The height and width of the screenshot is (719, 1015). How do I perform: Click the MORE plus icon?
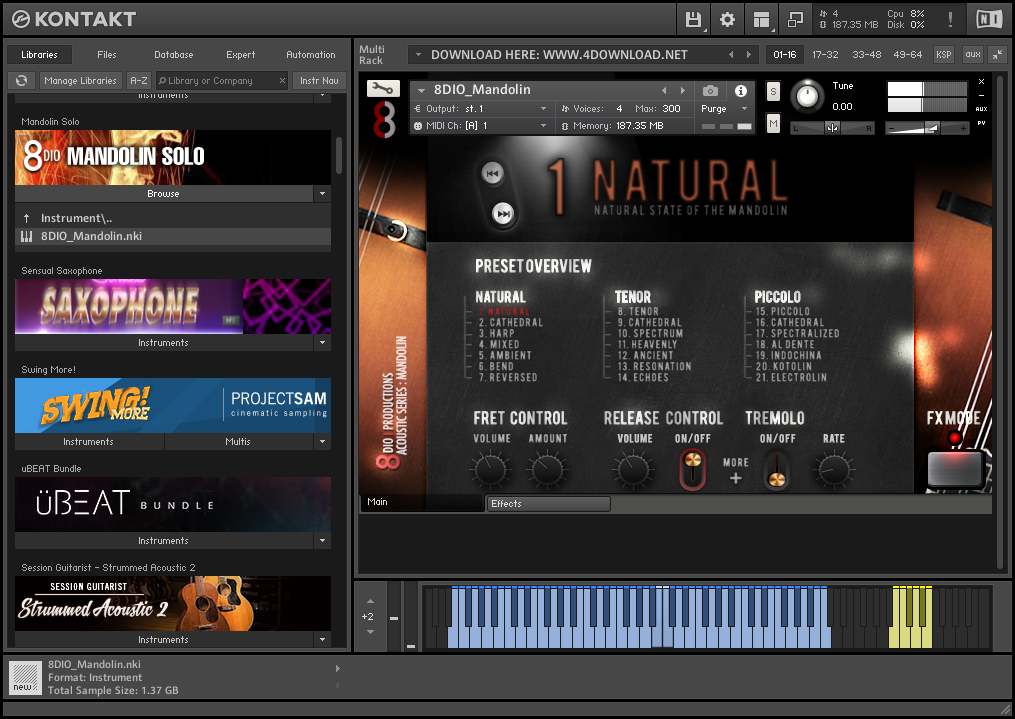pos(735,479)
